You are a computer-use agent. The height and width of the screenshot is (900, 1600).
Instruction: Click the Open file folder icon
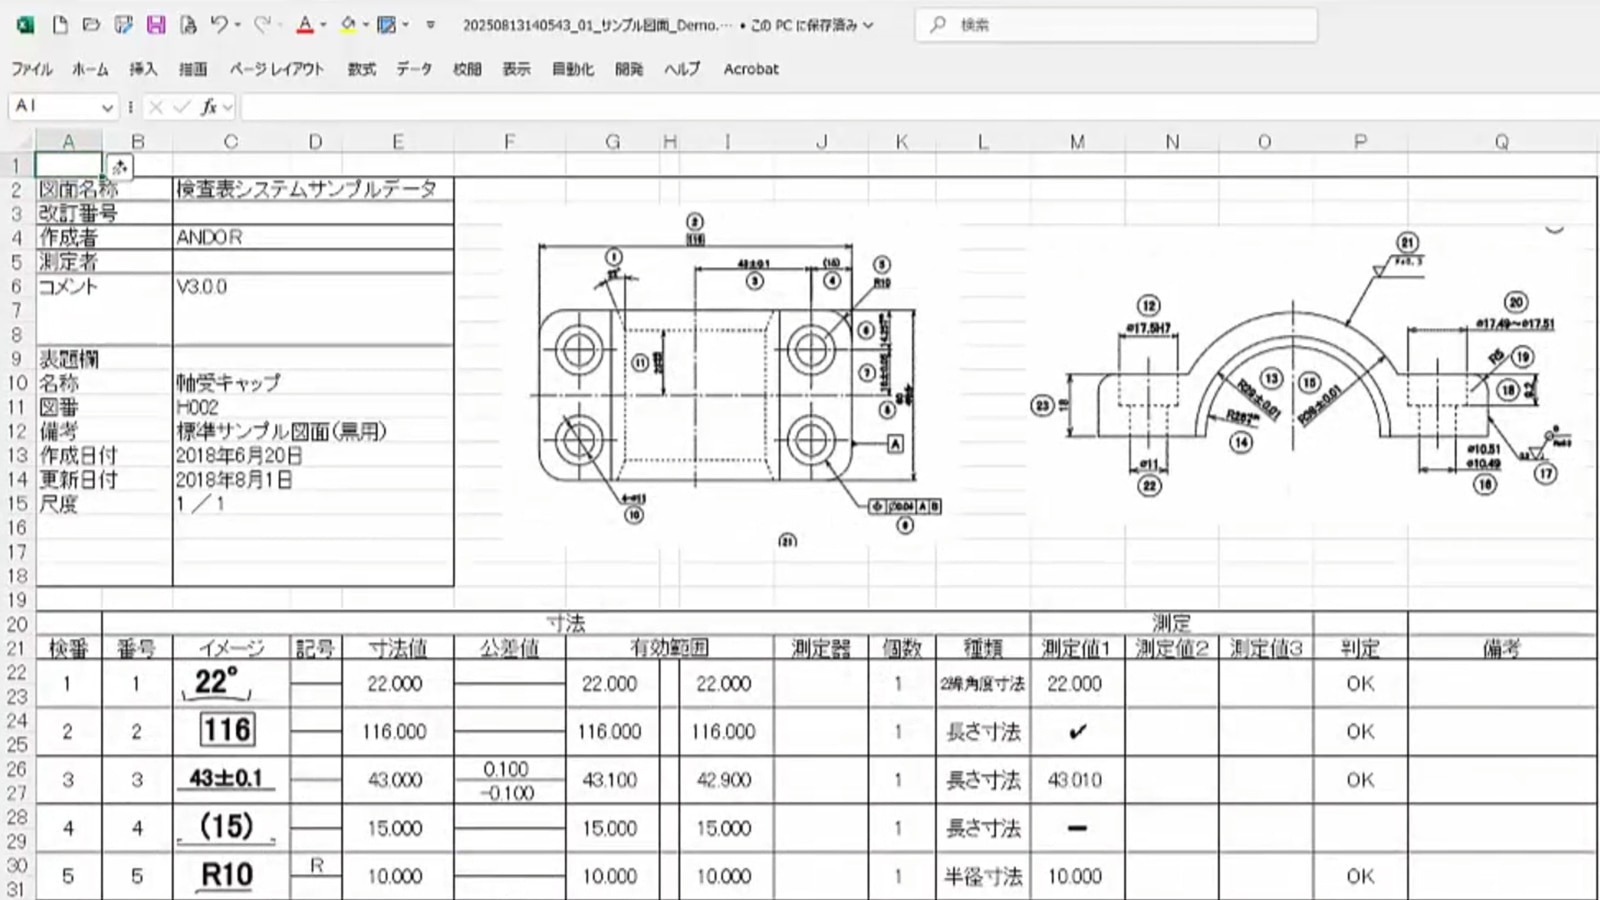pos(91,25)
